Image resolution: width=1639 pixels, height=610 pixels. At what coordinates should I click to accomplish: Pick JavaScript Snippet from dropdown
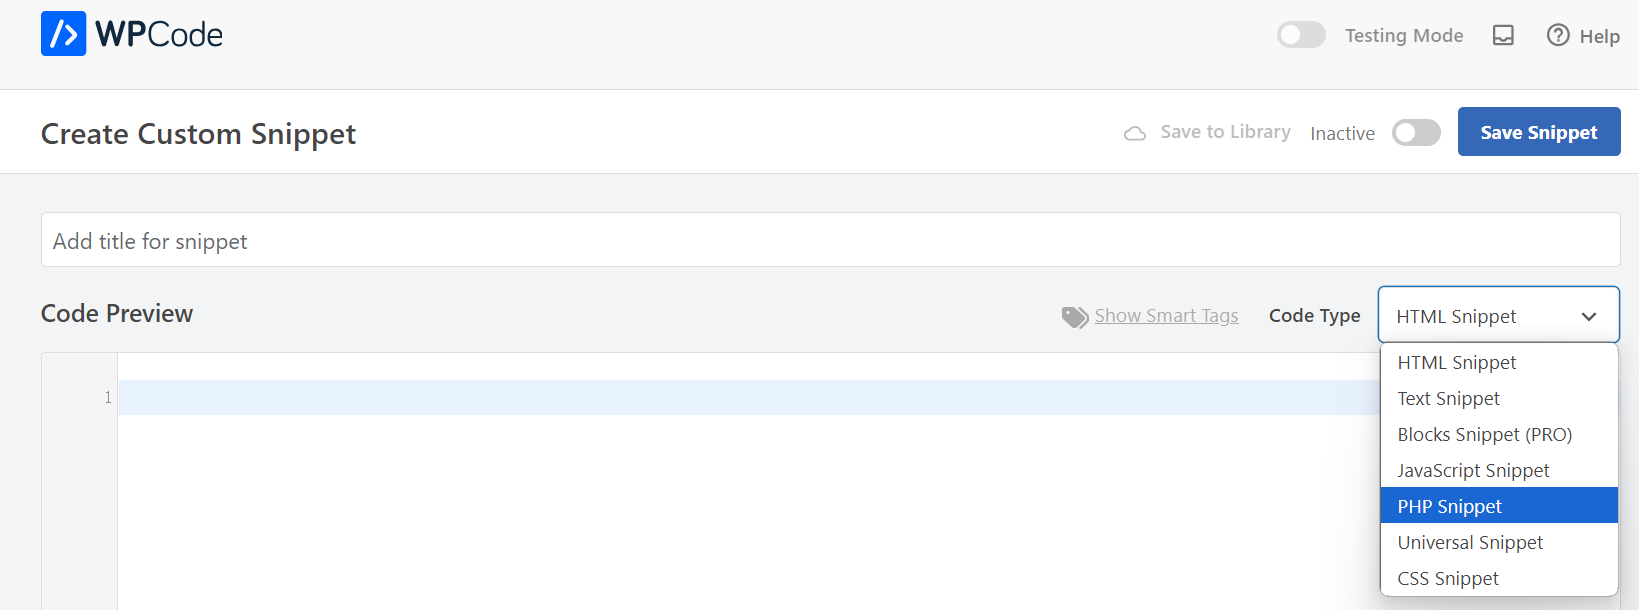1473,471
